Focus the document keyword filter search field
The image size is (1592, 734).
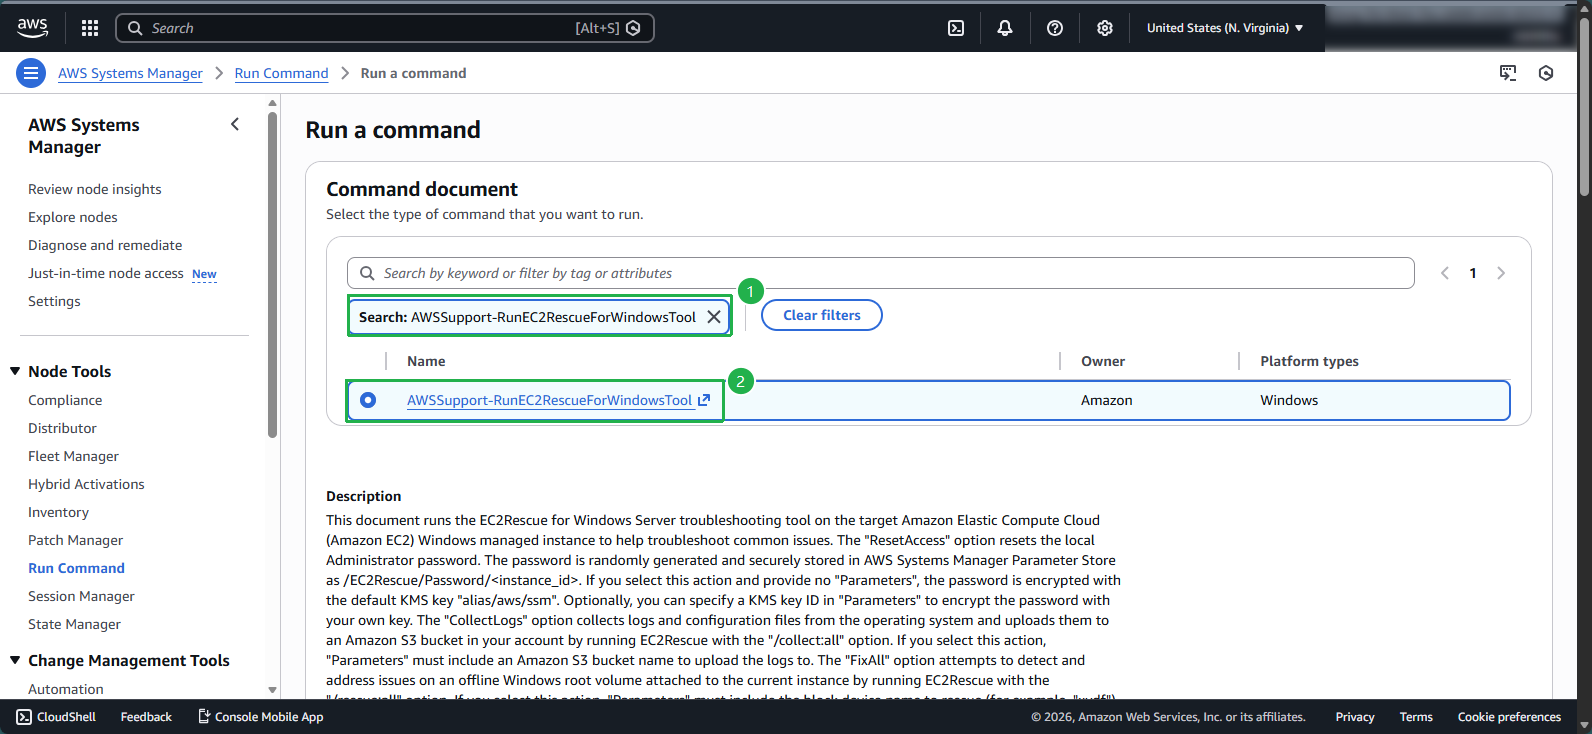(x=880, y=273)
